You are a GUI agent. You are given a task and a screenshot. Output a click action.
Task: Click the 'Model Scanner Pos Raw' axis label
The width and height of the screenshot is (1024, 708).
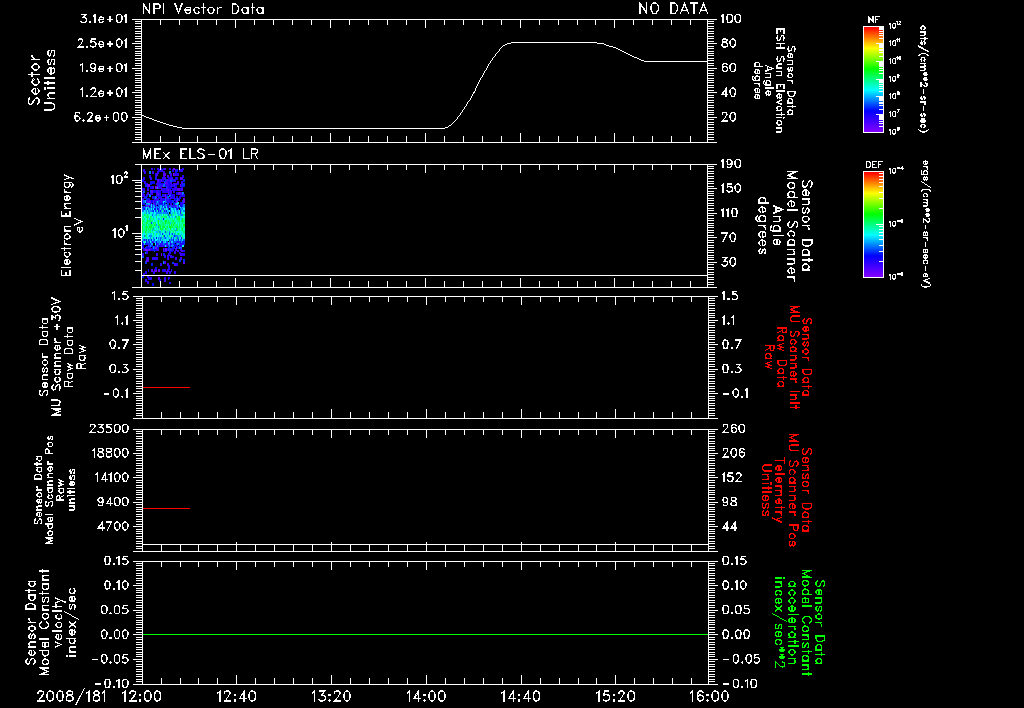coord(55,490)
